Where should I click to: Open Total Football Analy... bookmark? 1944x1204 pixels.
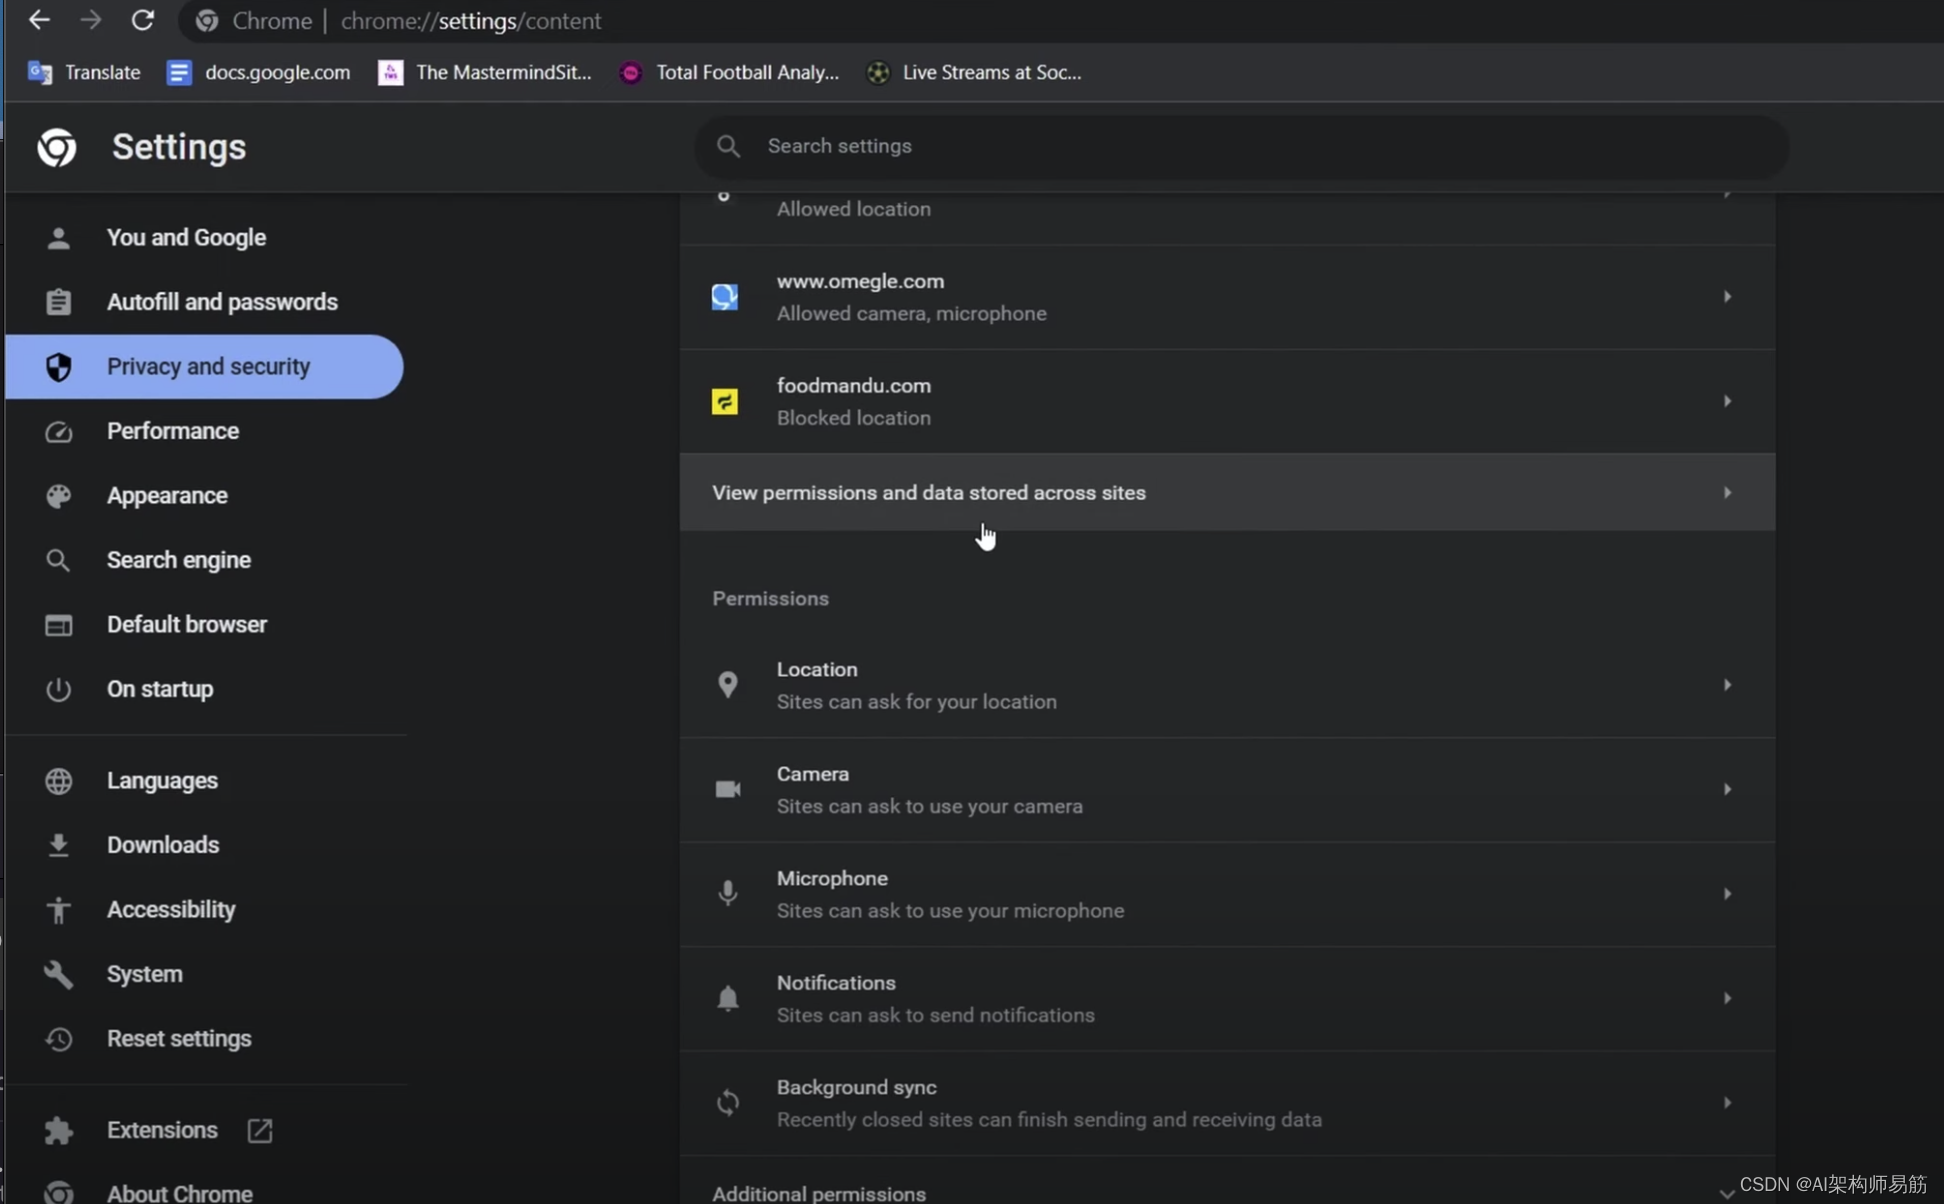(729, 72)
